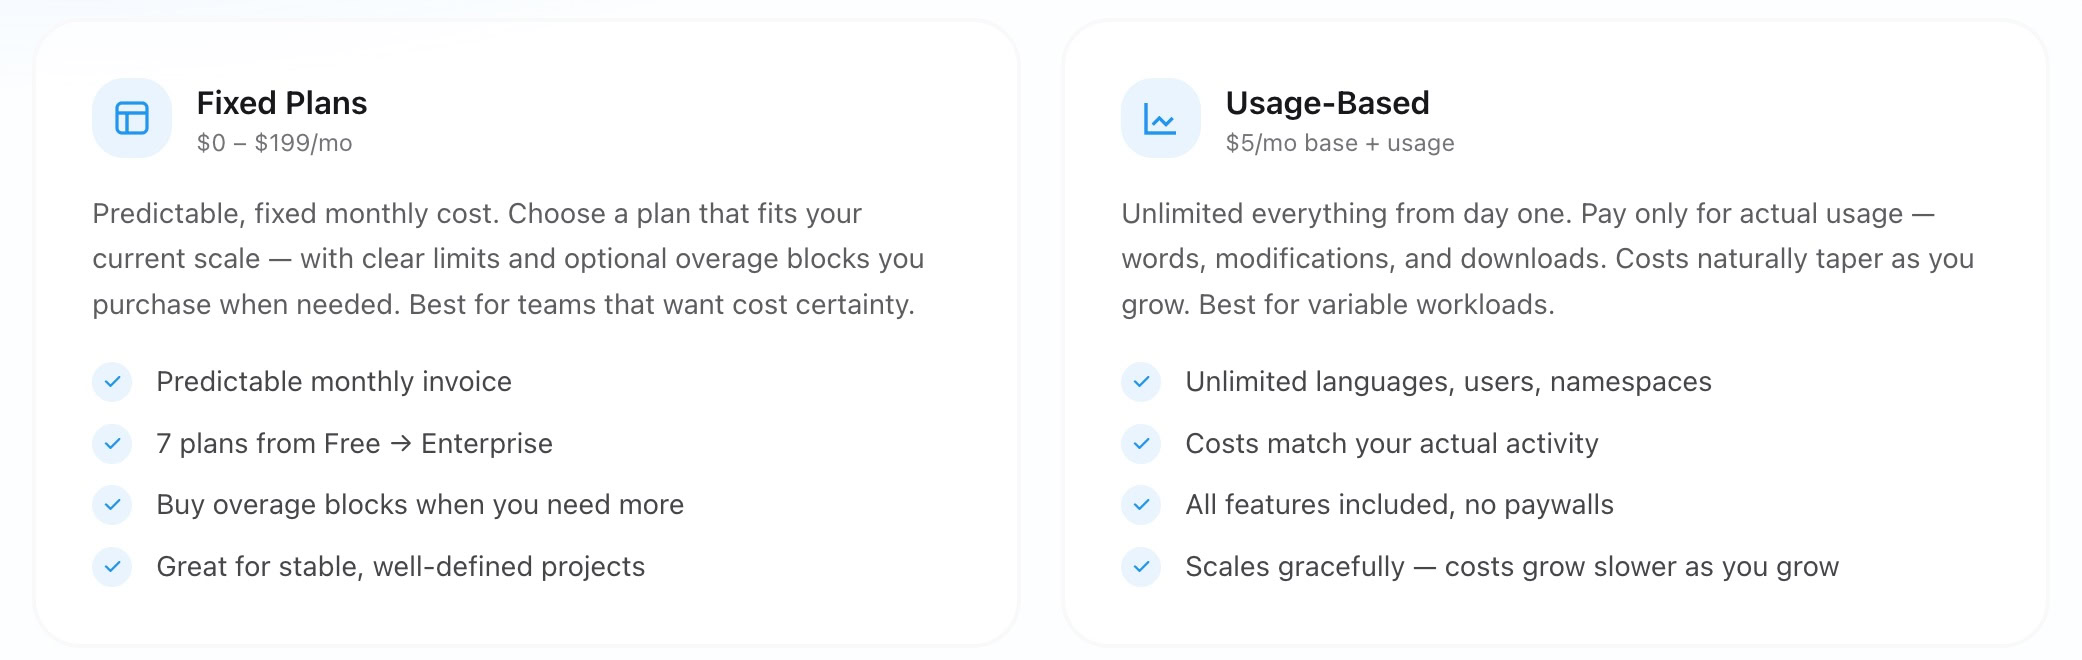Click the $0 – $199/mo price text
This screenshot has width=2082, height=660.
click(x=274, y=143)
